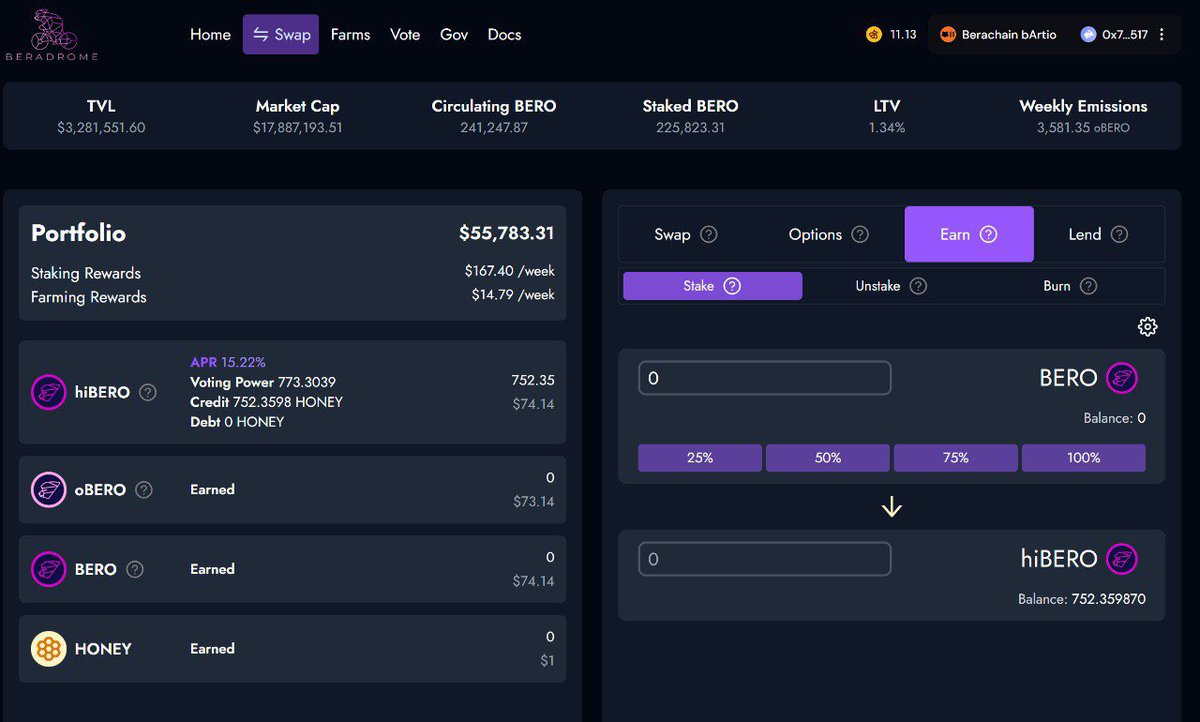
Task: Open help icon next to BERO in portfolio
Action: tap(135, 569)
